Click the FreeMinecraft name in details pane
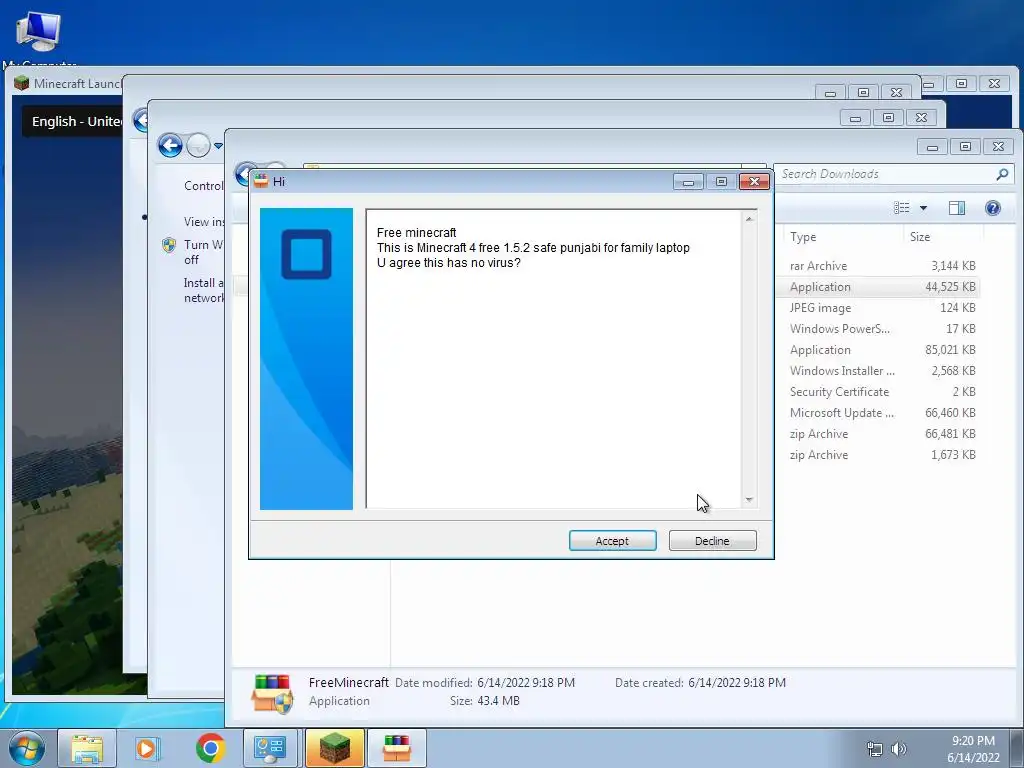Image resolution: width=1024 pixels, height=768 pixels. (x=349, y=682)
